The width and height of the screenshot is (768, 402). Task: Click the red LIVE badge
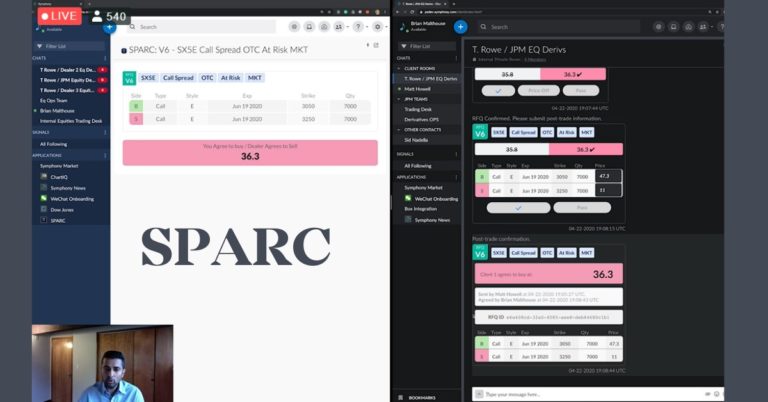[x=59, y=16]
